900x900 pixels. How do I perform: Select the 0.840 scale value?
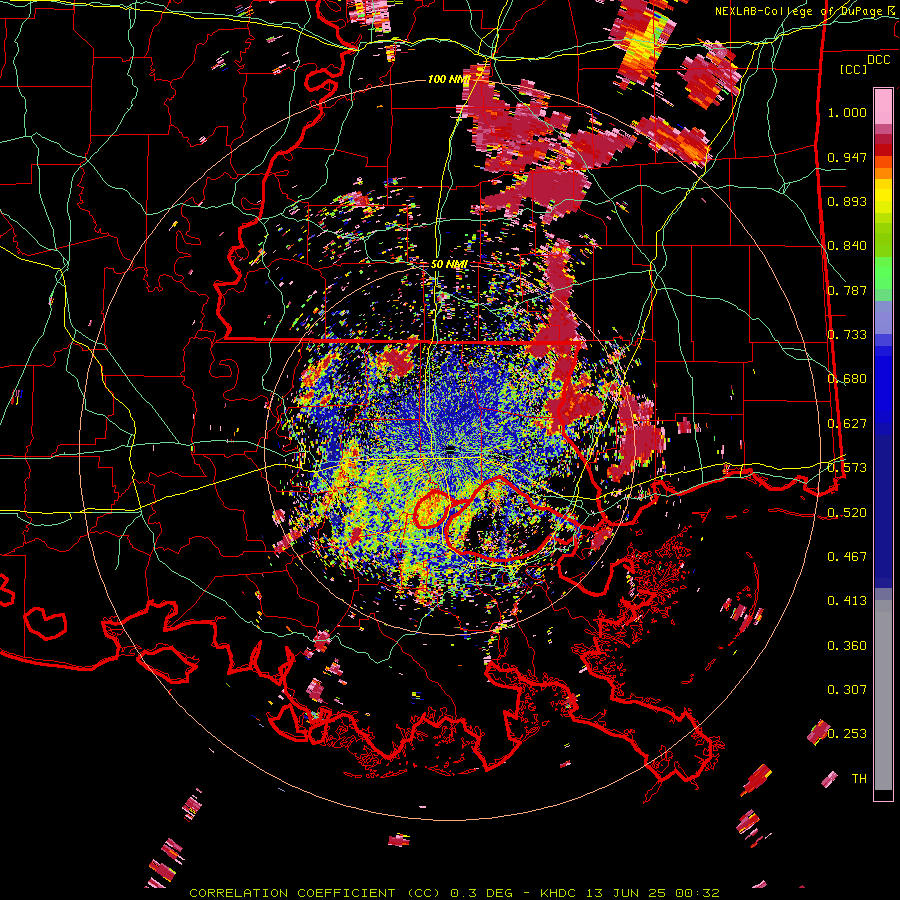847,246
